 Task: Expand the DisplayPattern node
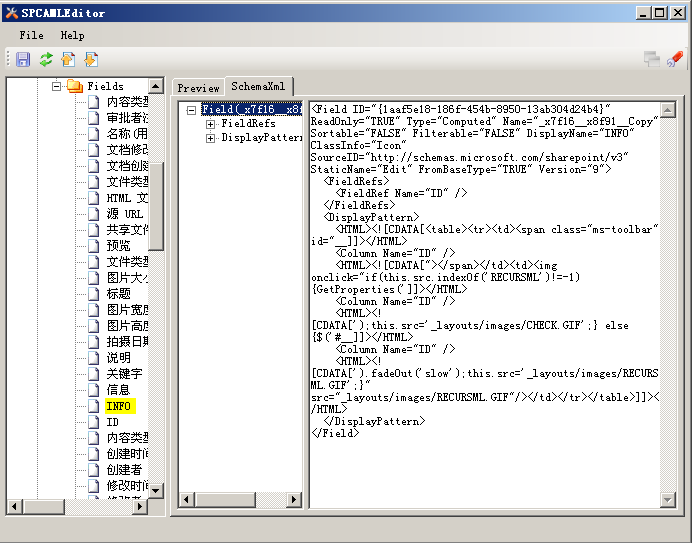click(211, 139)
